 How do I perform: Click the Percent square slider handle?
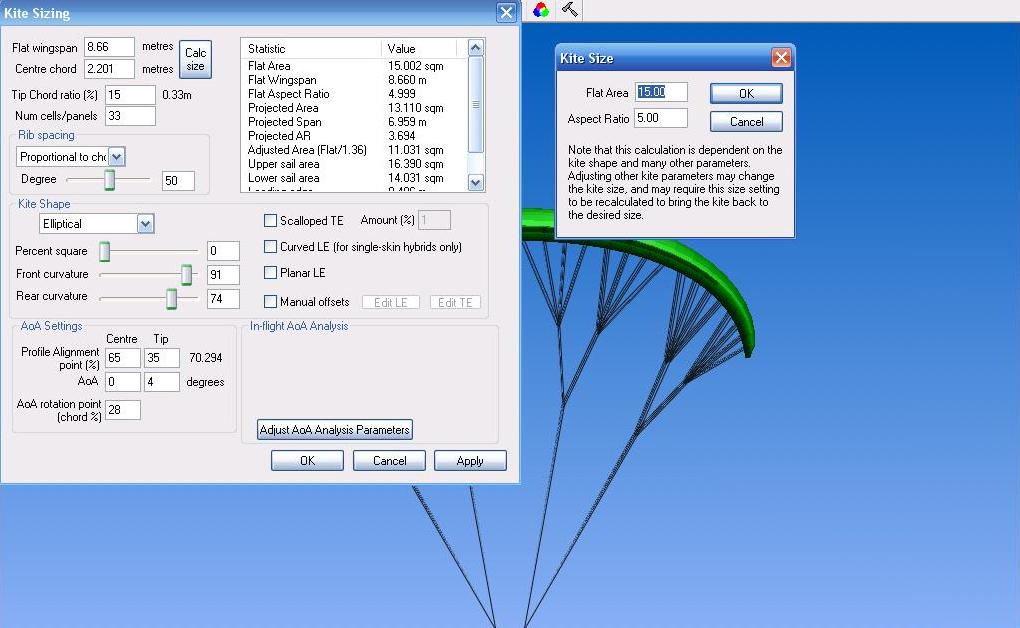point(104,252)
